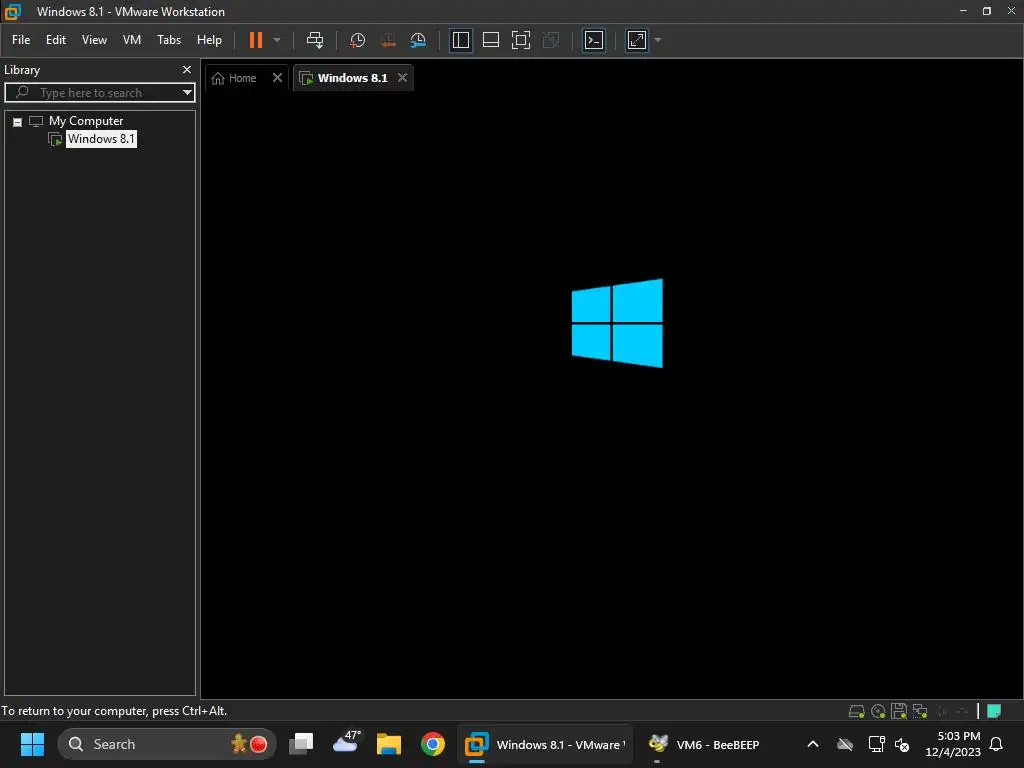Open the Tabs menu

tap(168, 40)
